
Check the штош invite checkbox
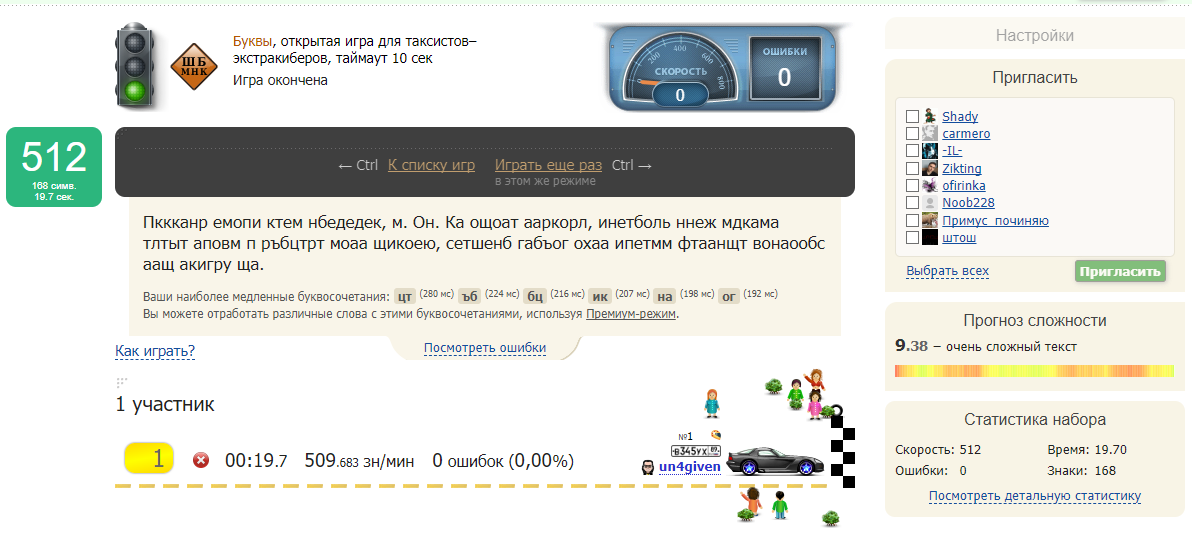(912, 239)
